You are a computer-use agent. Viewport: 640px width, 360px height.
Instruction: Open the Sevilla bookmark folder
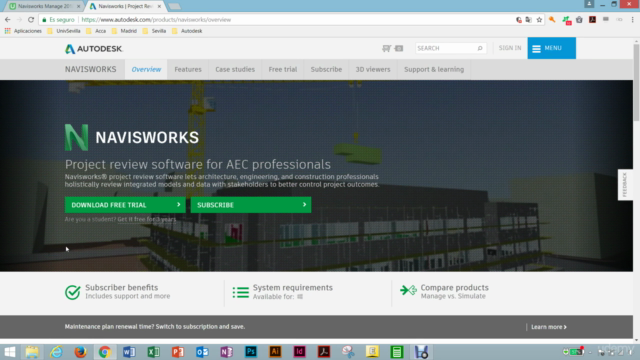[x=154, y=31]
